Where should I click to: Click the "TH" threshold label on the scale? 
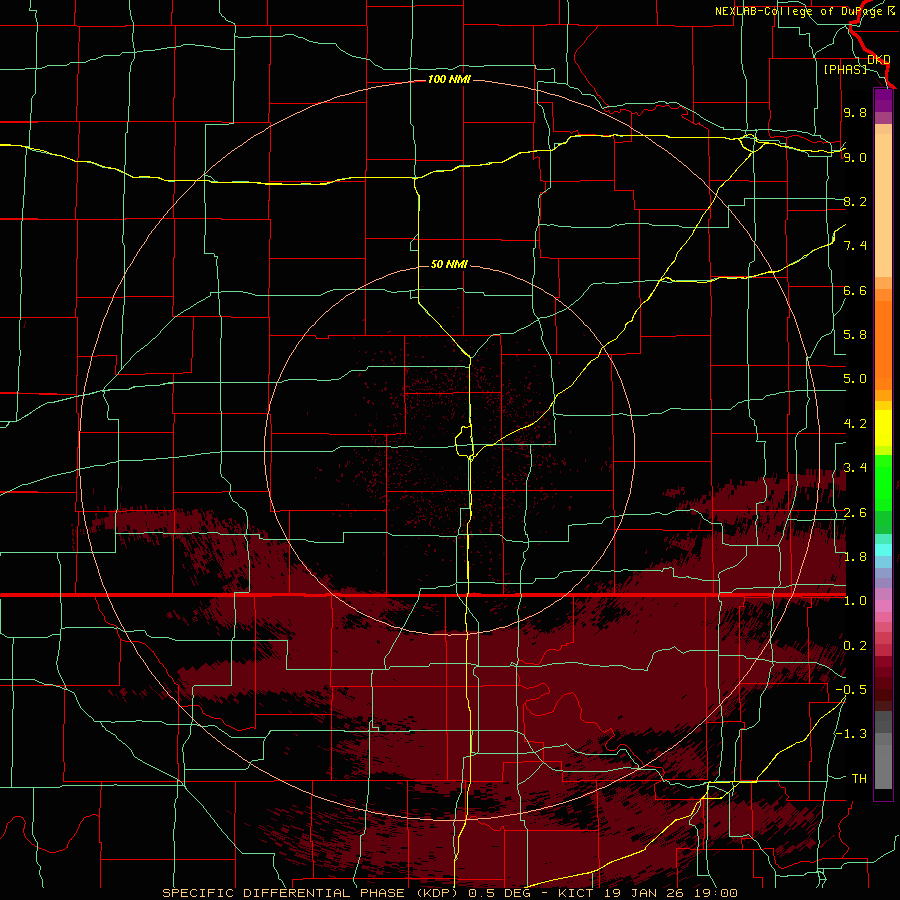pyautogui.click(x=859, y=779)
